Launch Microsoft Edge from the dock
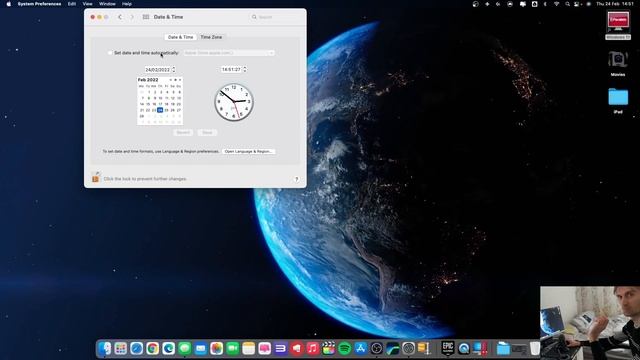 (x=169, y=348)
